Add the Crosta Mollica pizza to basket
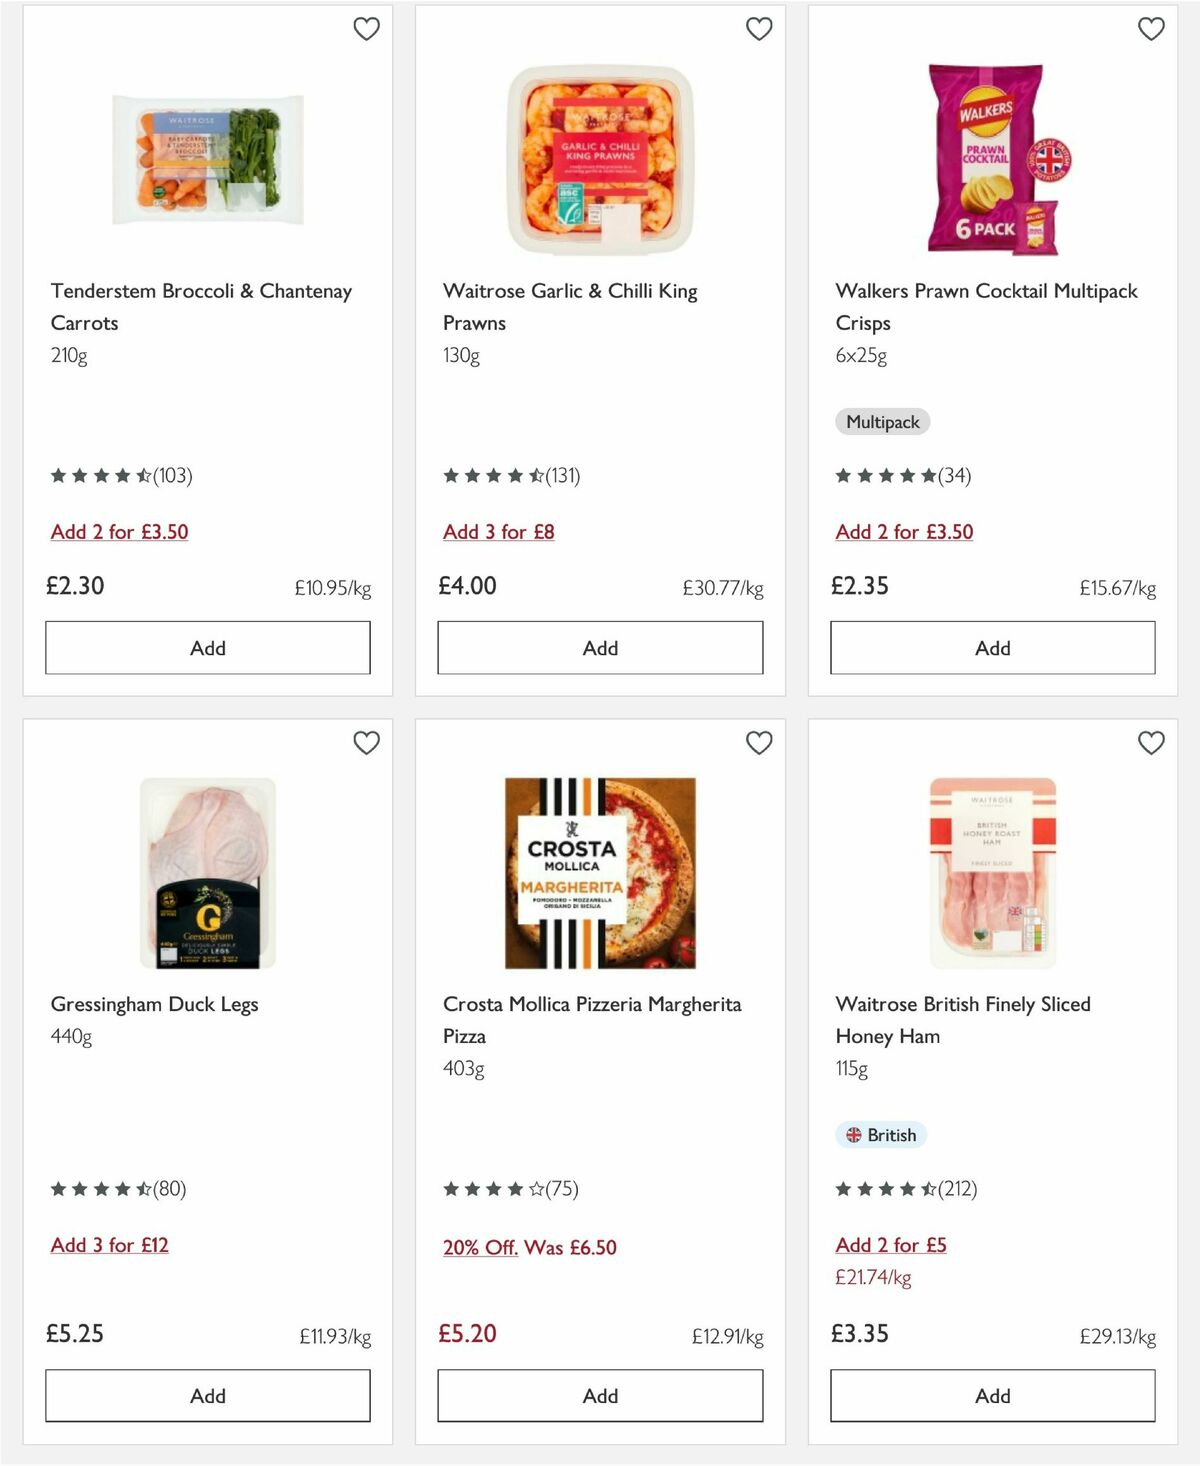 [x=599, y=1395]
